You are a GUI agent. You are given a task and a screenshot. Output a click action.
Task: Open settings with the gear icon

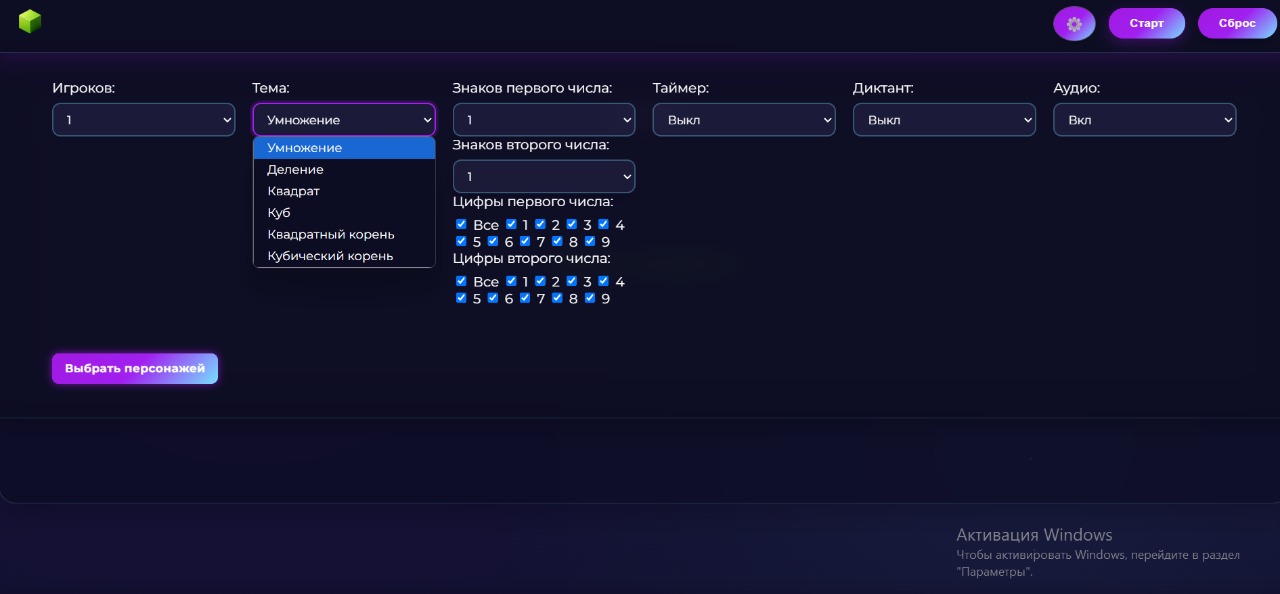[1074, 24]
